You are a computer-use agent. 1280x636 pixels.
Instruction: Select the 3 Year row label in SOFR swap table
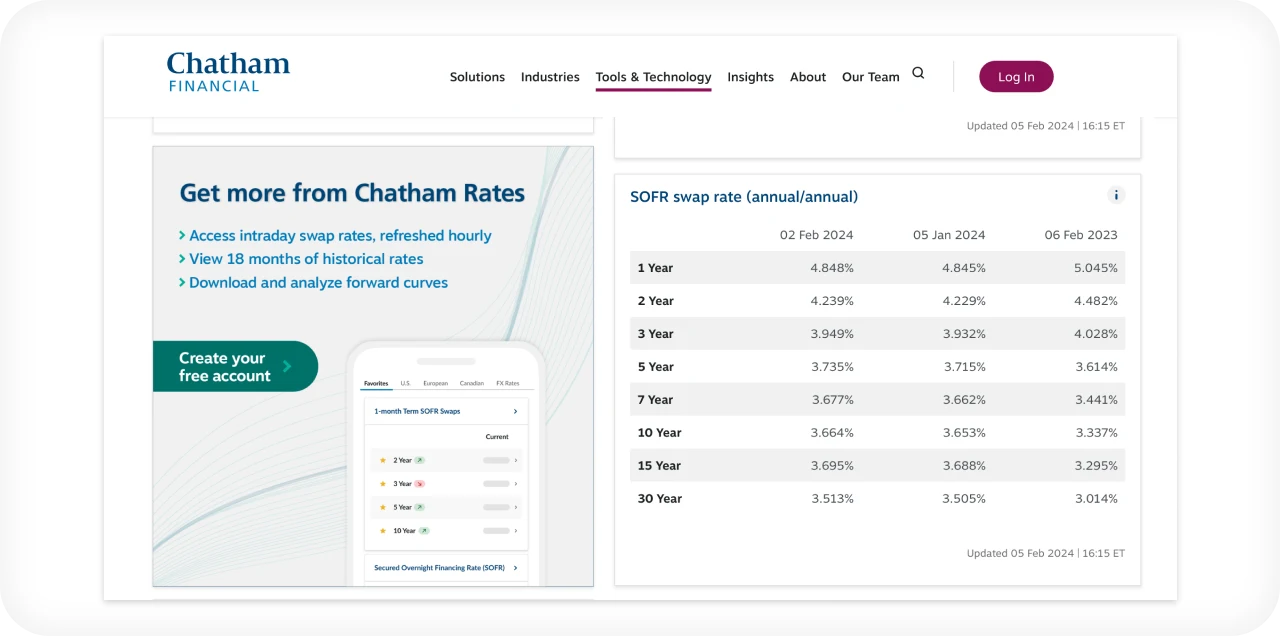point(655,334)
